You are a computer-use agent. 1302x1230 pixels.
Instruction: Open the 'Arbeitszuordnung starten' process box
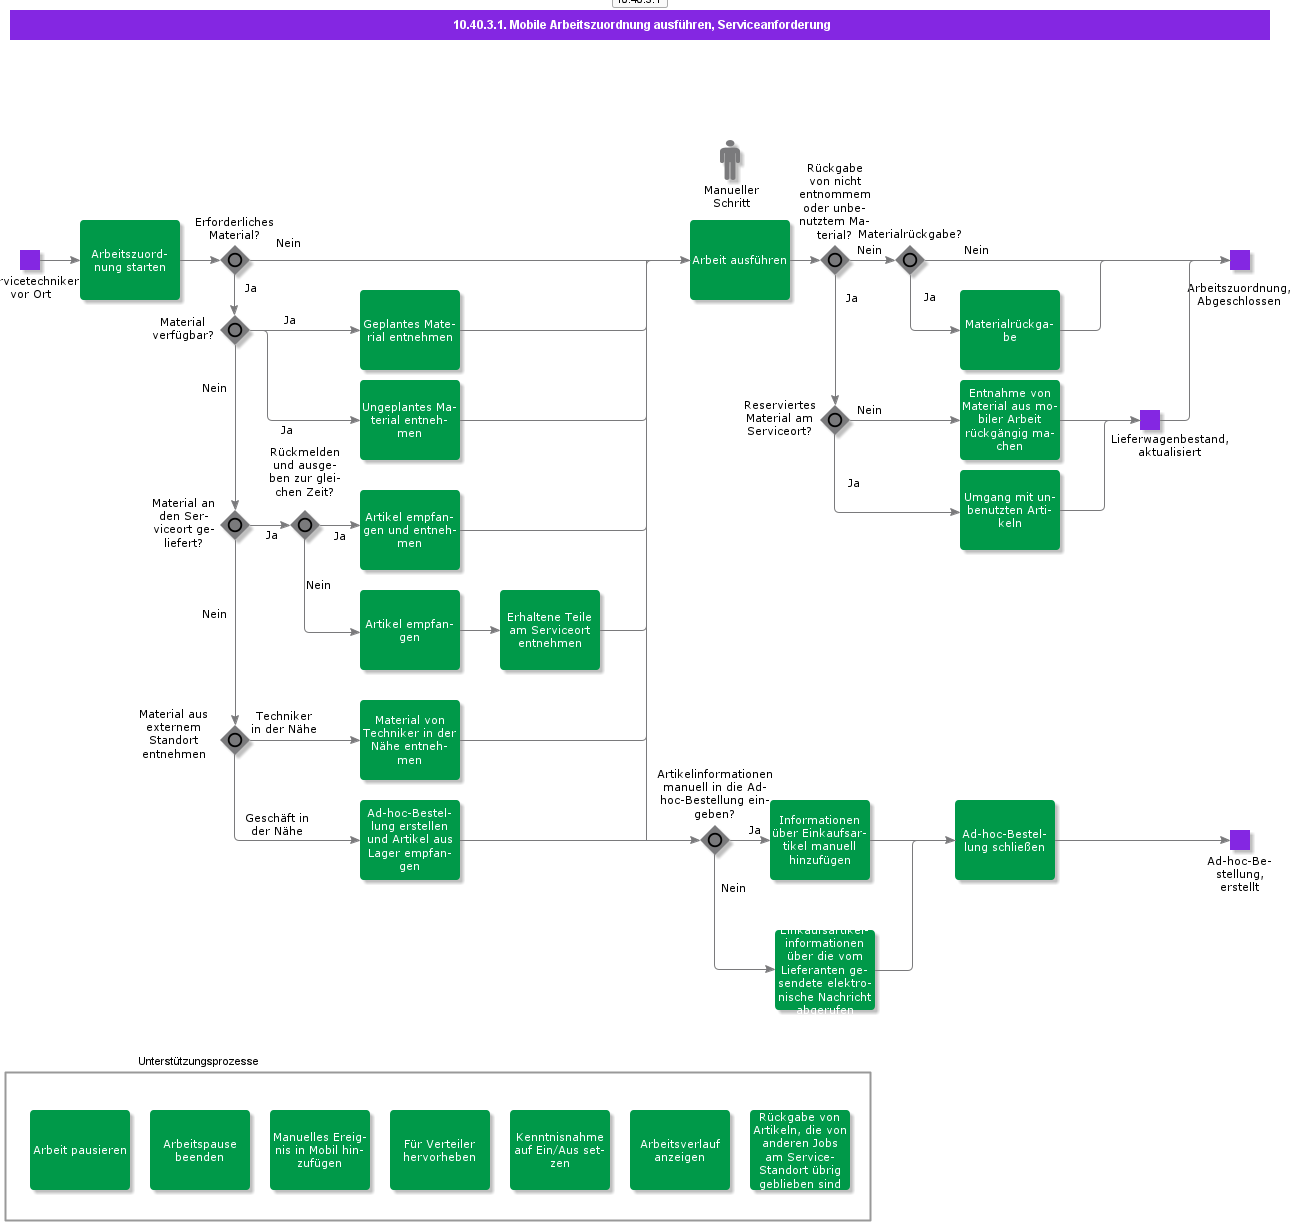click(x=130, y=260)
